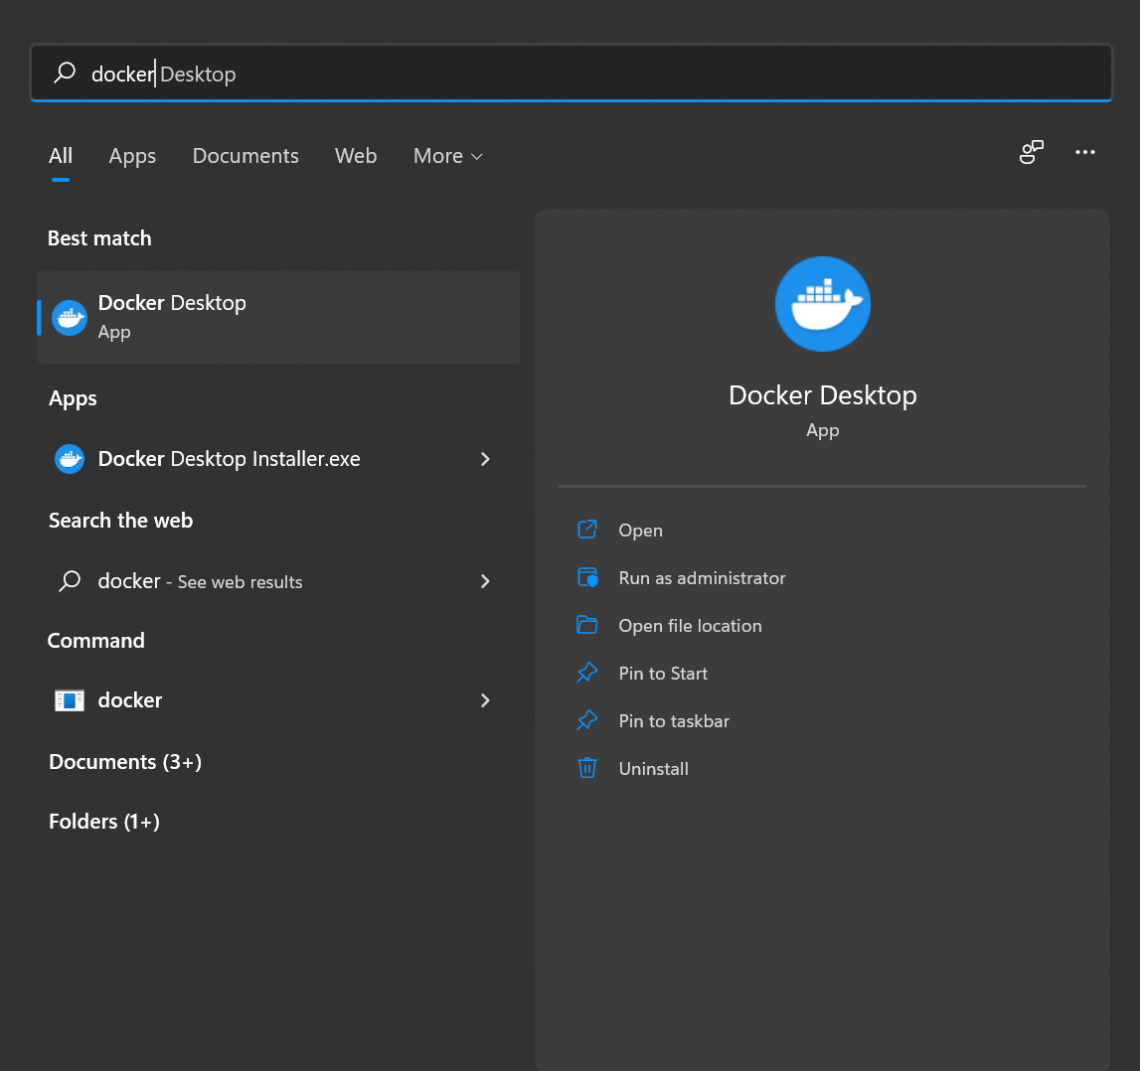This screenshot has height=1071, width=1140.
Task: Click the Uninstall trash can icon
Action: (x=587, y=768)
